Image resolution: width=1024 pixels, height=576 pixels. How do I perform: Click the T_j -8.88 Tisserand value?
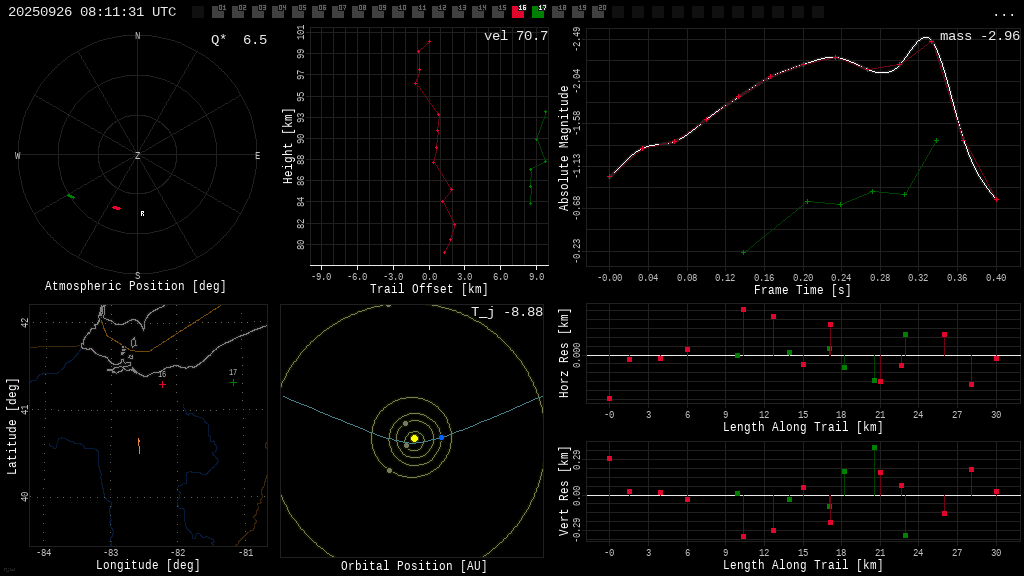pyautogui.click(x=507, y=312)
